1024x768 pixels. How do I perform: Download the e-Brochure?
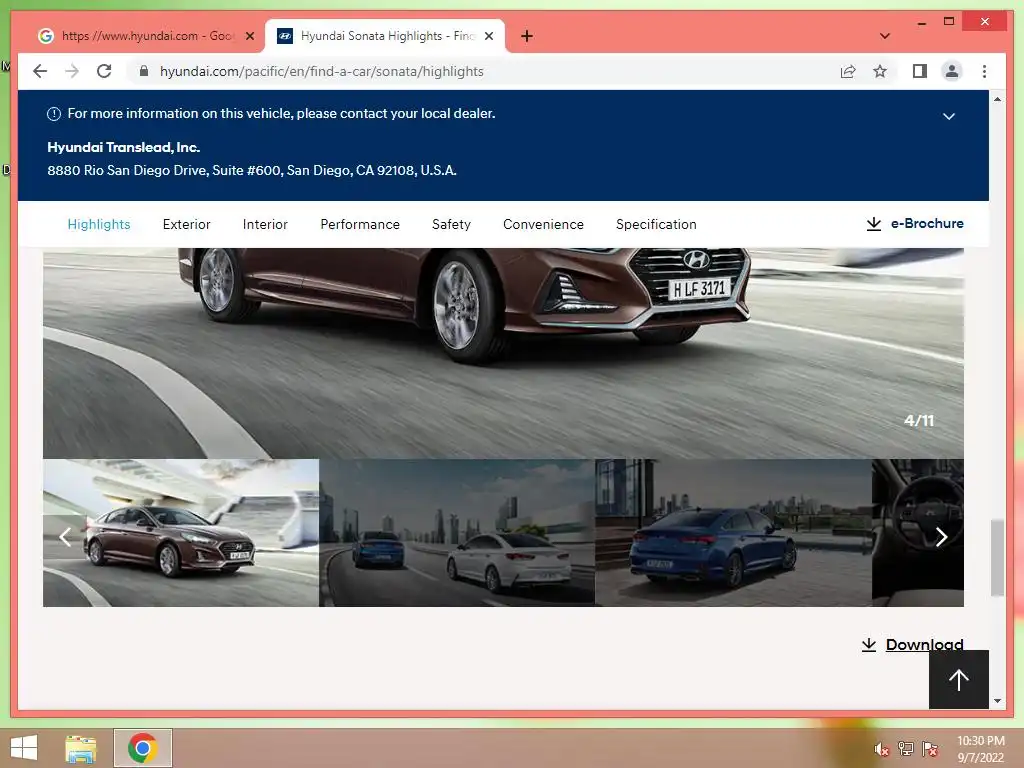[x=914, y=223]
